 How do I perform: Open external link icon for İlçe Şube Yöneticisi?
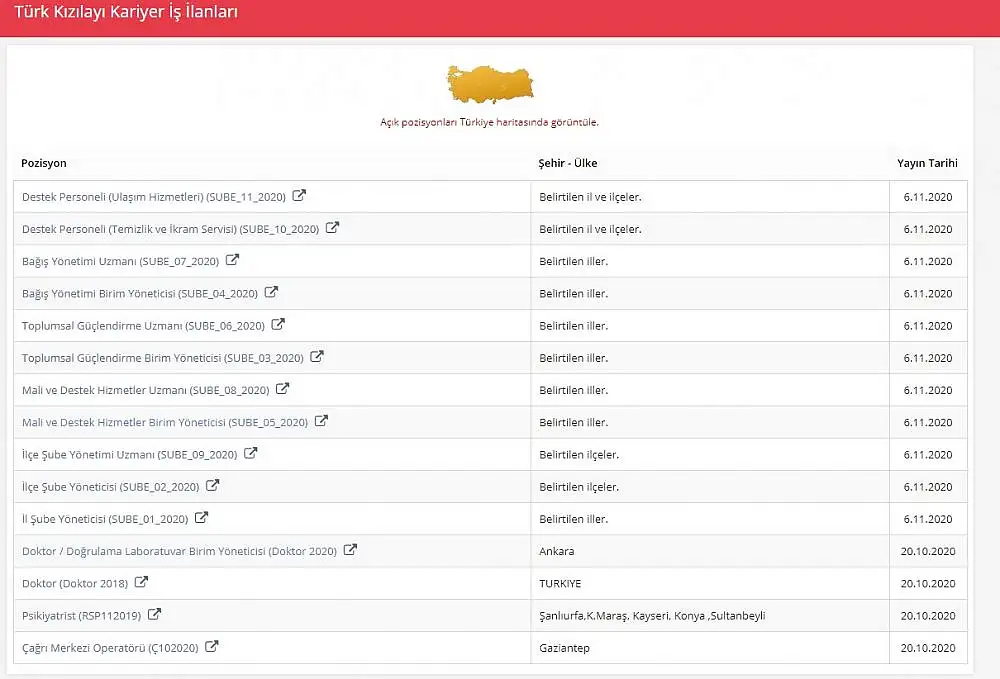tap(212, 486)
